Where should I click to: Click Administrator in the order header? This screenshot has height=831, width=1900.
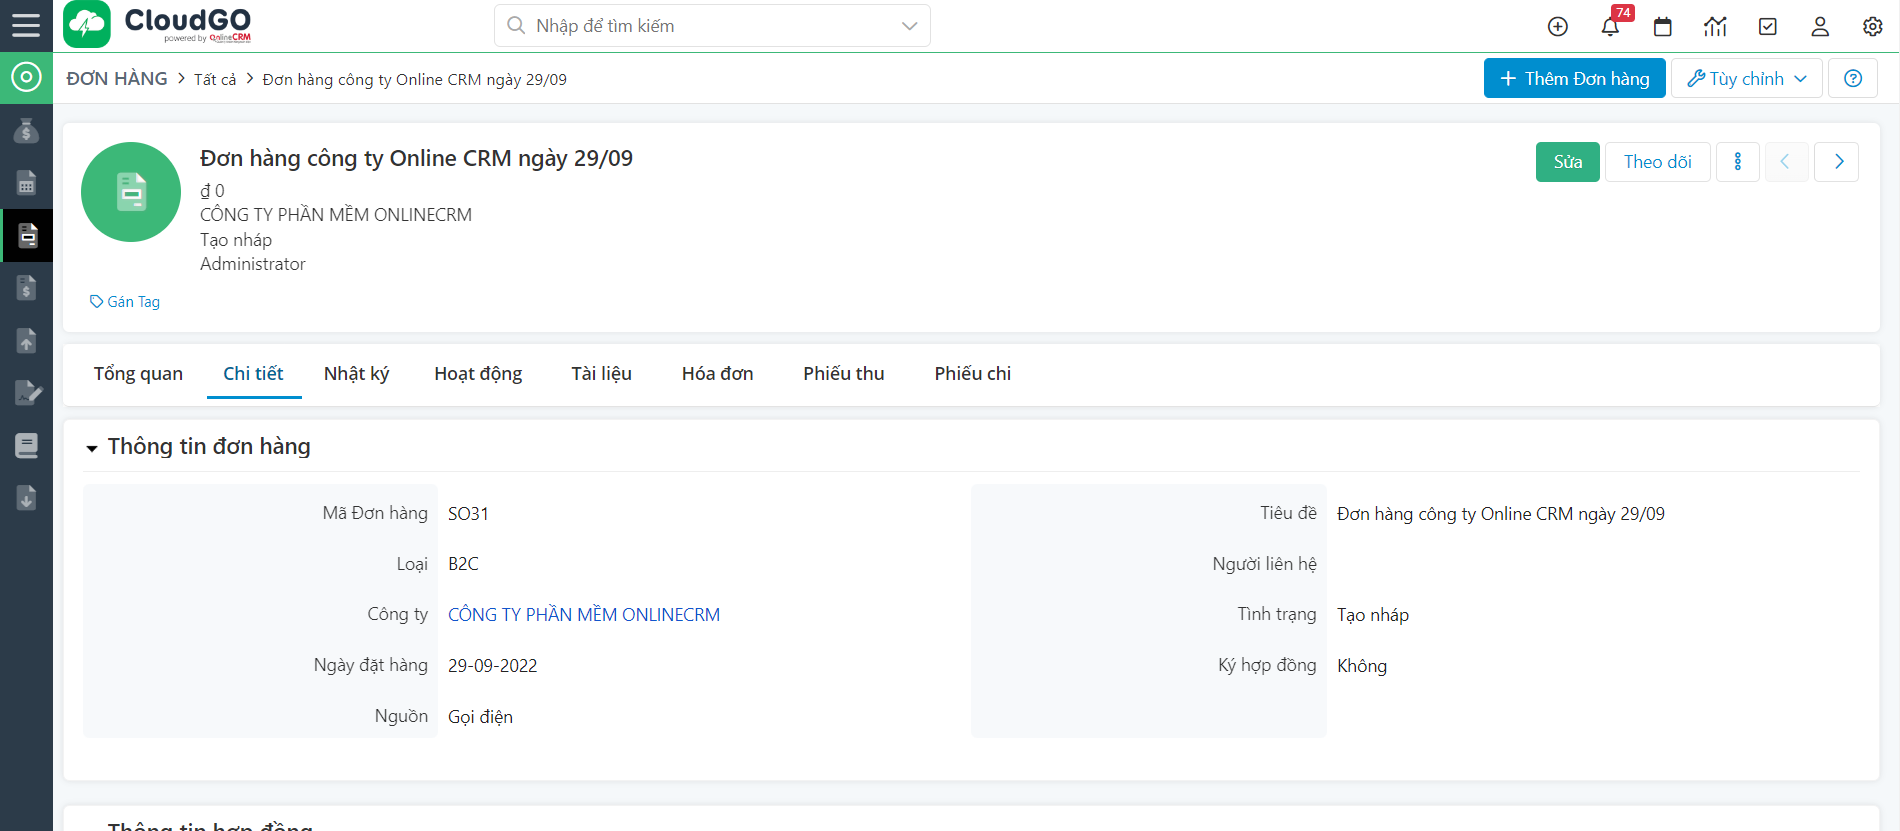(x=253, y=264)
